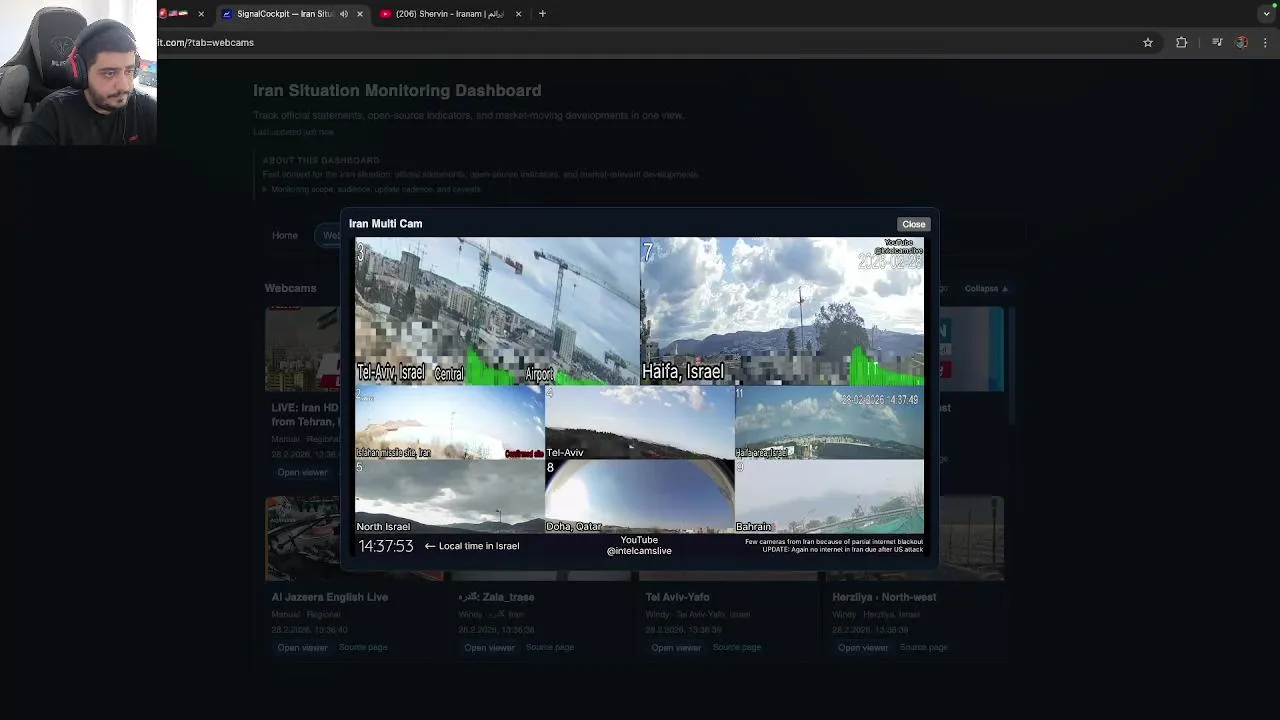Click the Bahrain camera feed
This screenshot has width=1280, height=720.
[829, 496]
